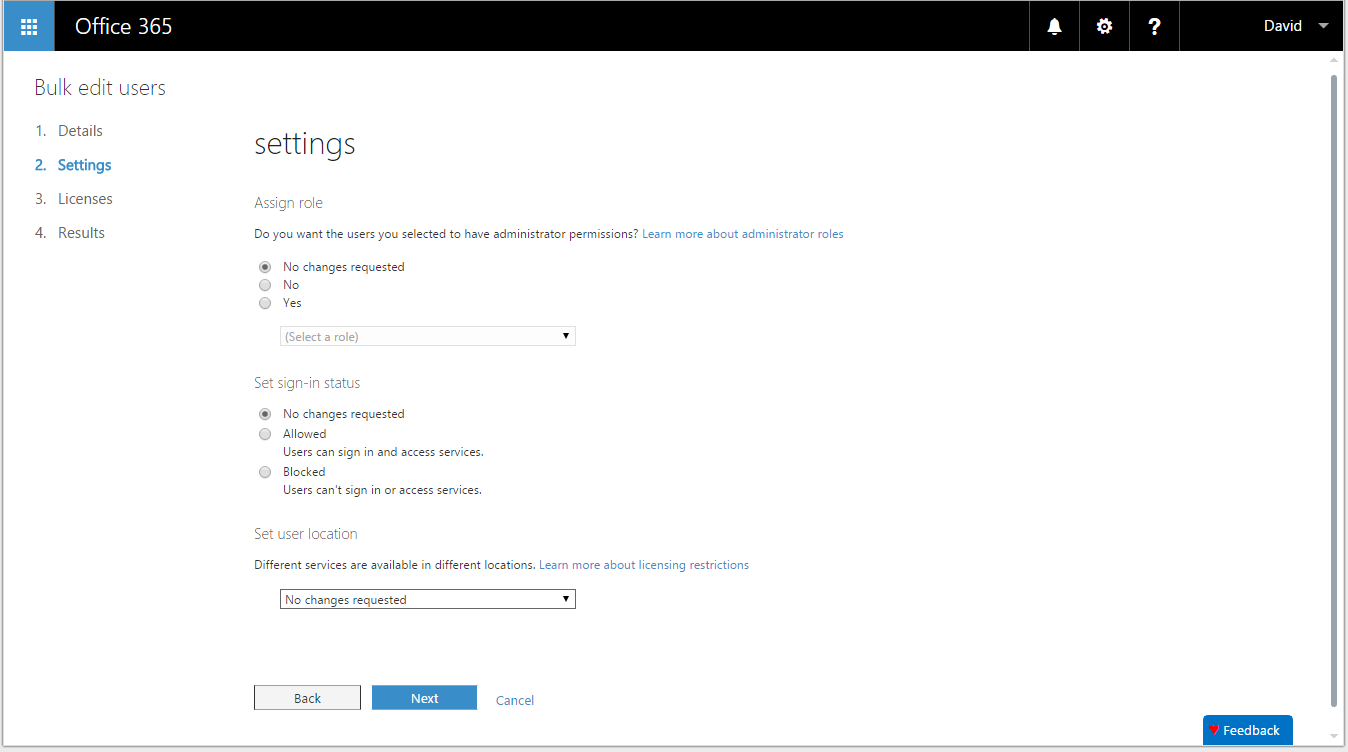
Task: Expand the user location dropdown
Action: (427, 600)
